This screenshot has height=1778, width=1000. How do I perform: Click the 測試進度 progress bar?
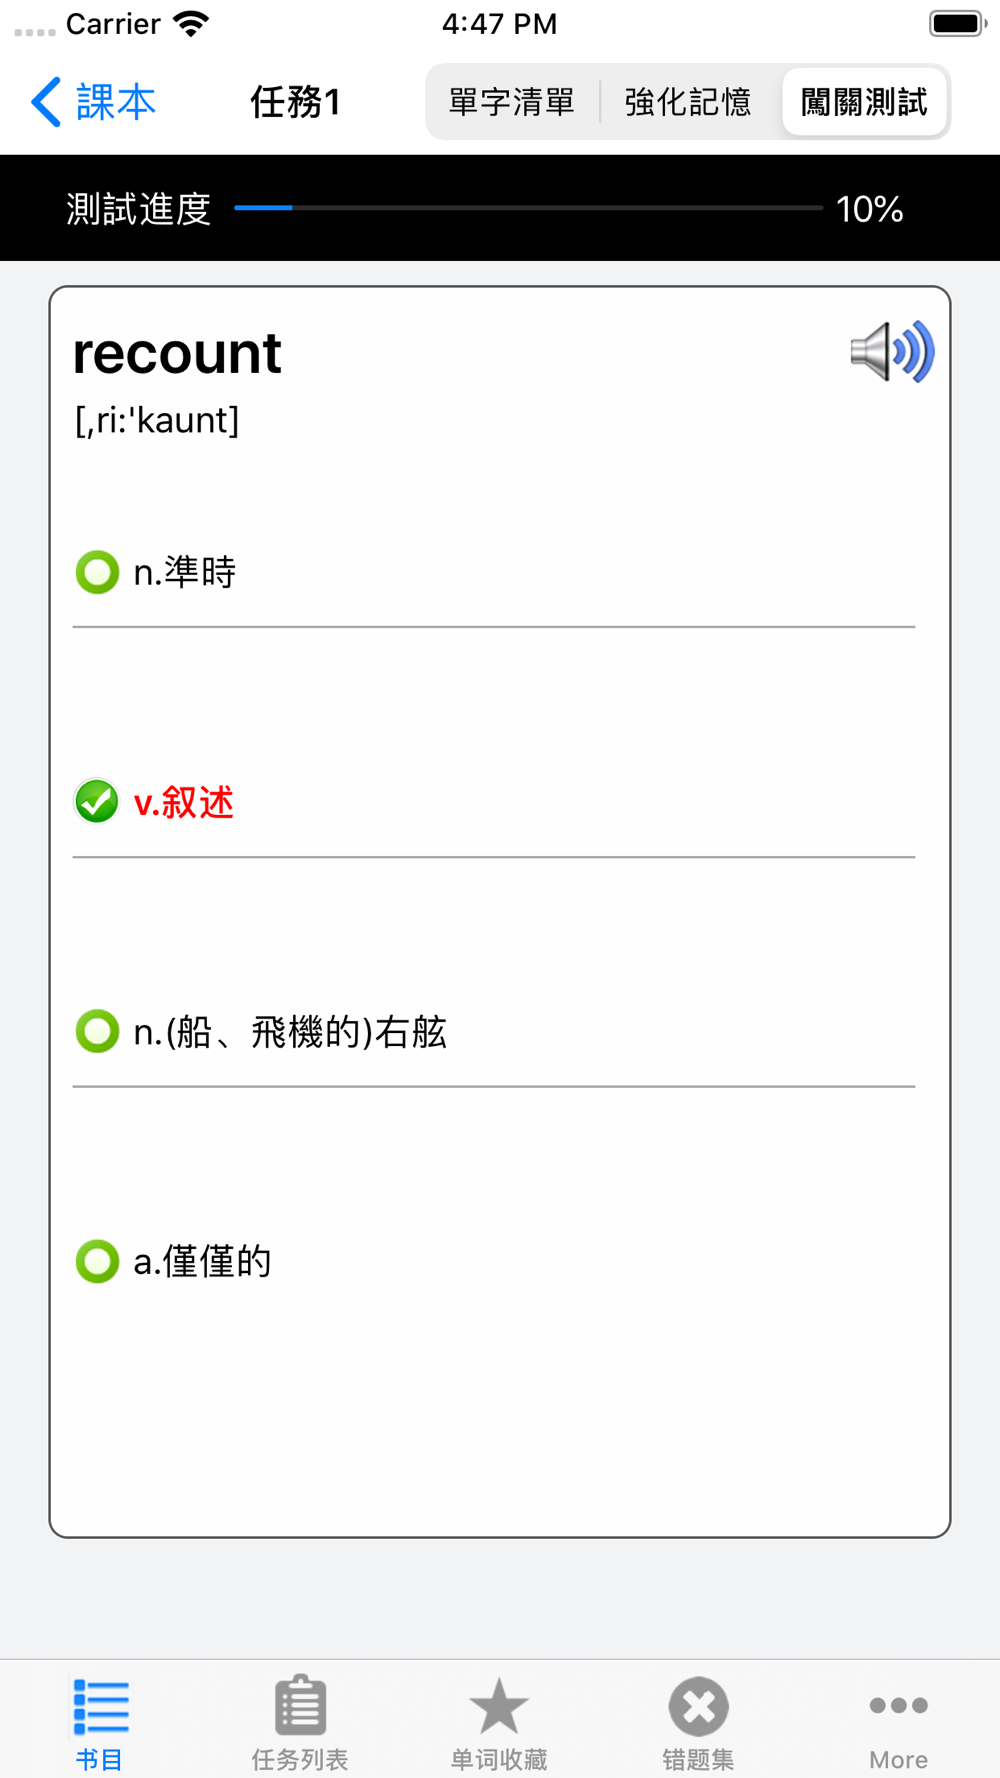(528, 208)
